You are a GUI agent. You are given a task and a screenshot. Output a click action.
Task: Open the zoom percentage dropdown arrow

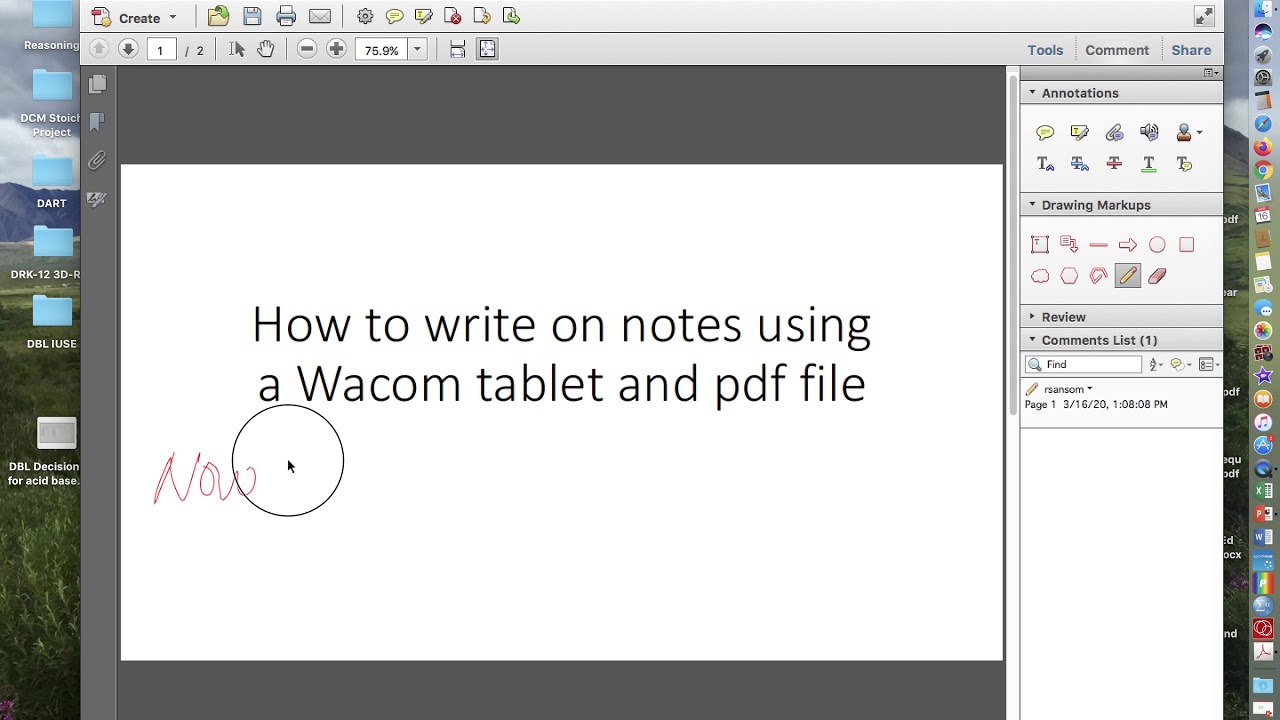417,49
